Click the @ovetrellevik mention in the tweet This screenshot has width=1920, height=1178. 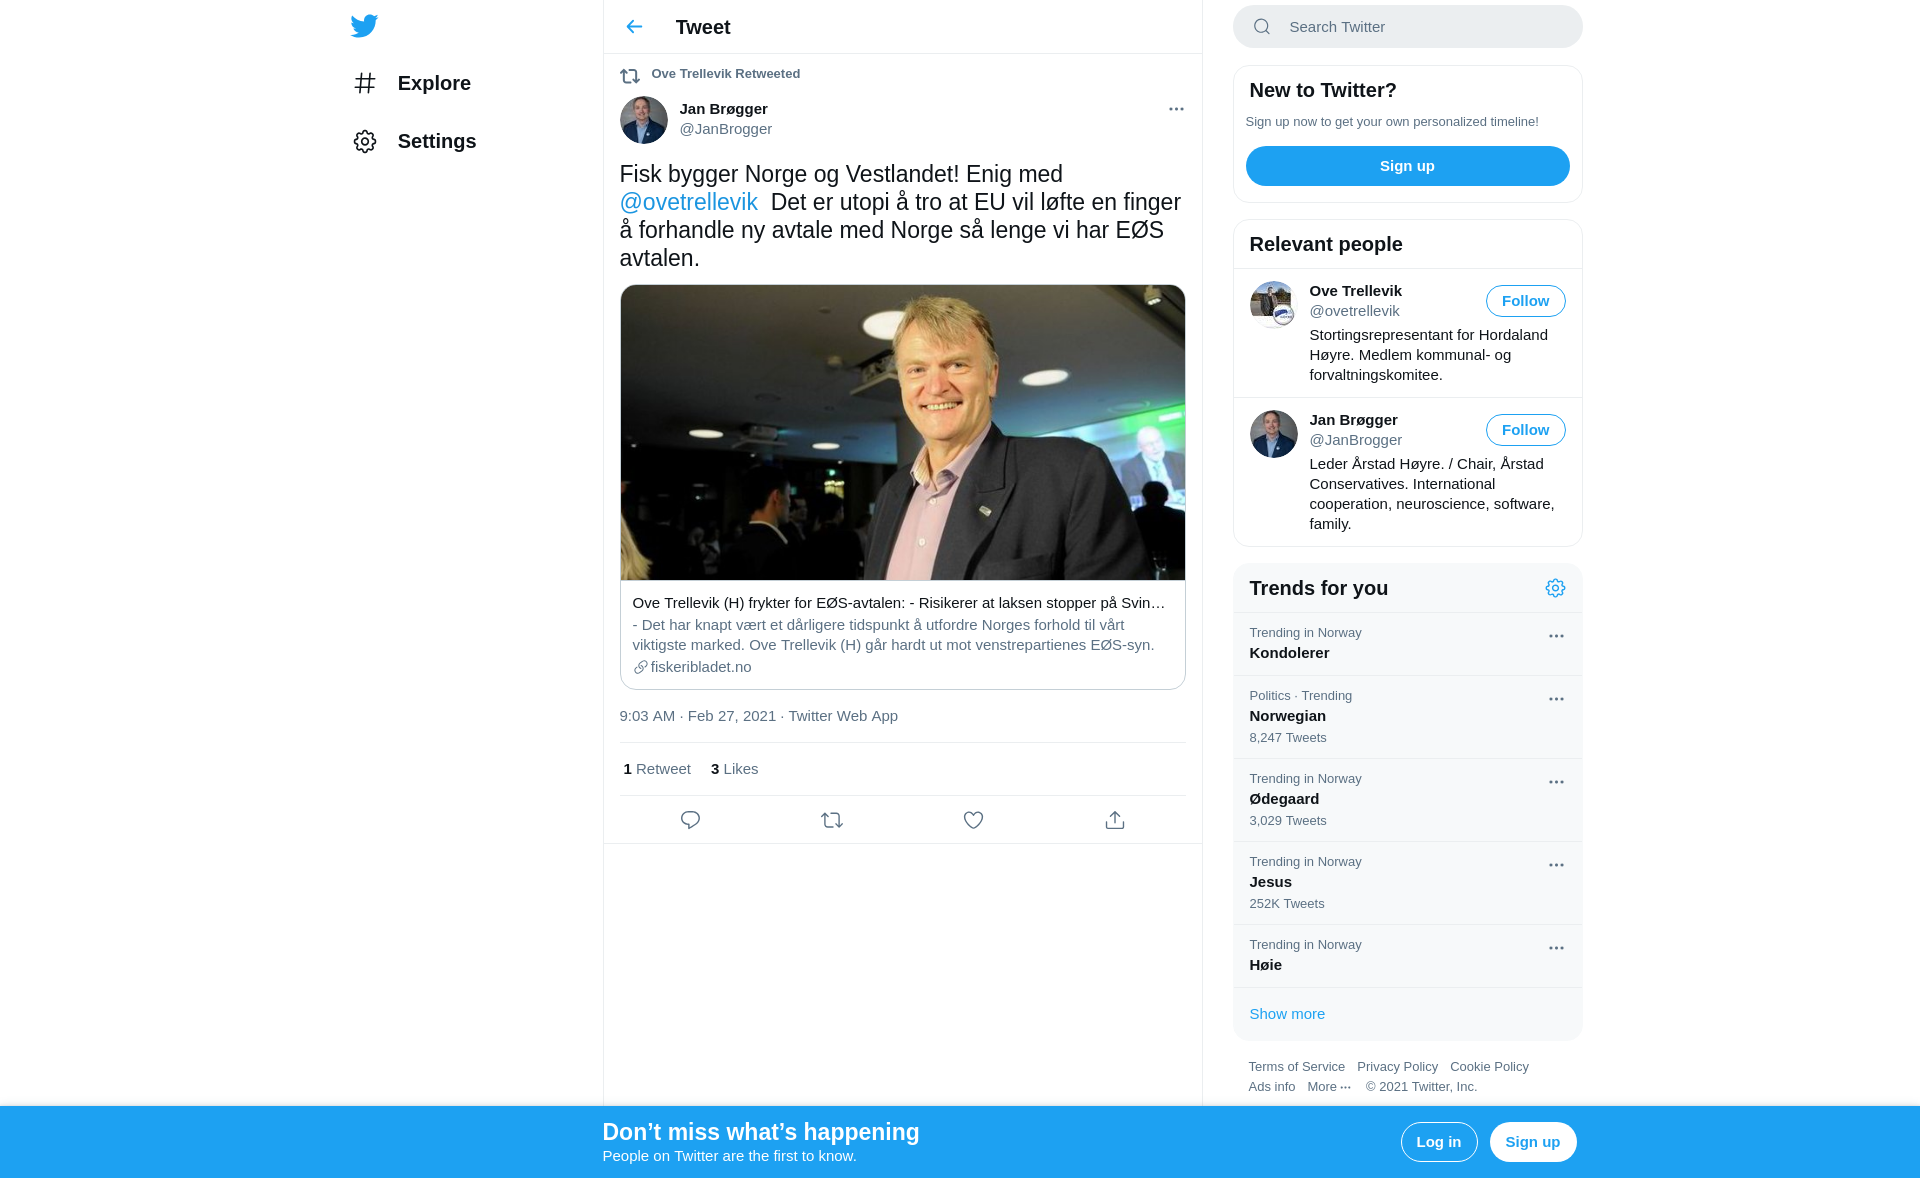click(x=688, y=202)
